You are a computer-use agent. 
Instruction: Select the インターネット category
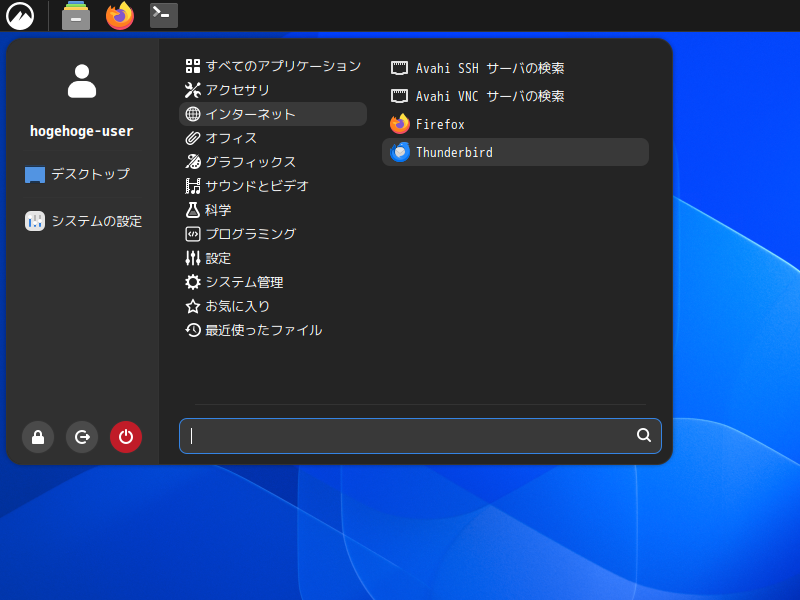273,114
